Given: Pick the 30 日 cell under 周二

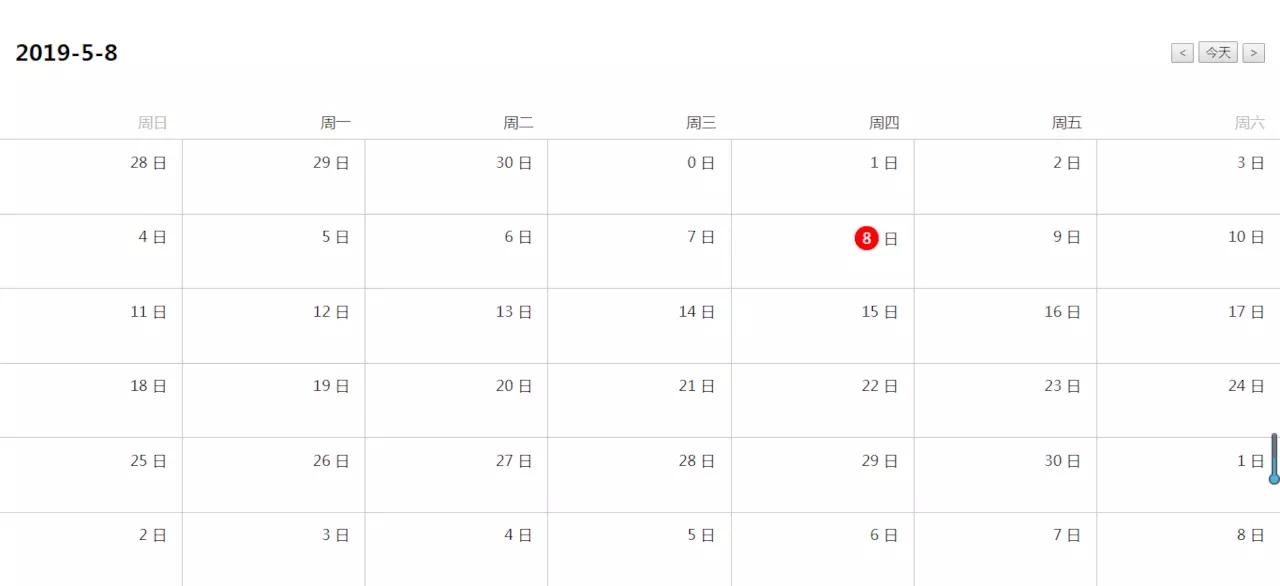Looking at the screenshot, I should coord(456,177).
